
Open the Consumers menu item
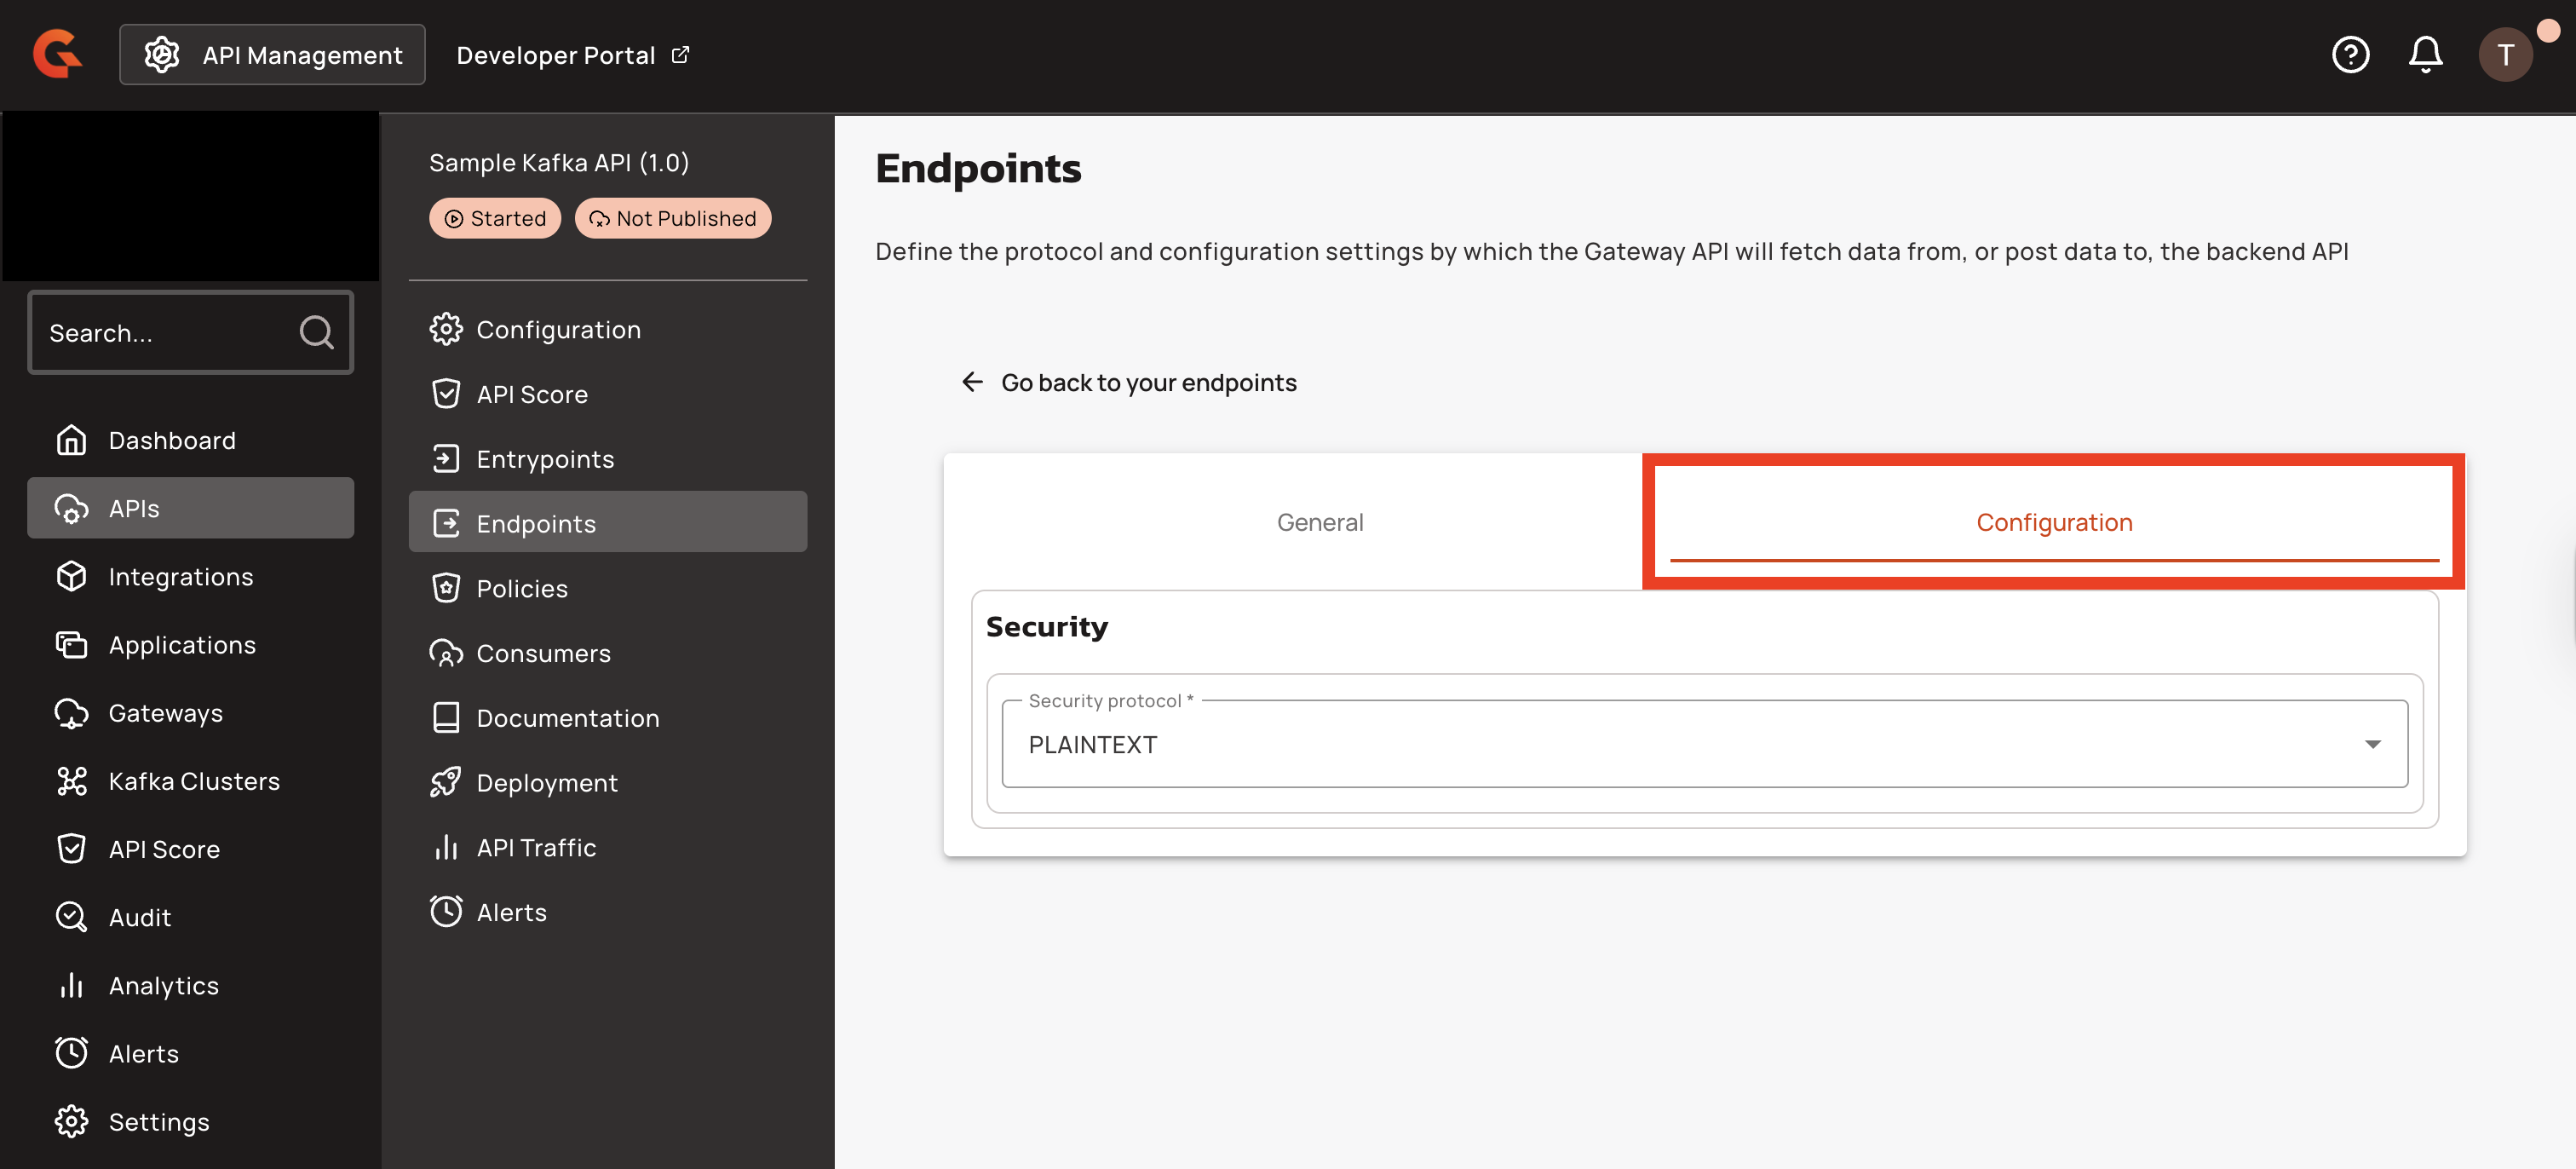(542, 653)
